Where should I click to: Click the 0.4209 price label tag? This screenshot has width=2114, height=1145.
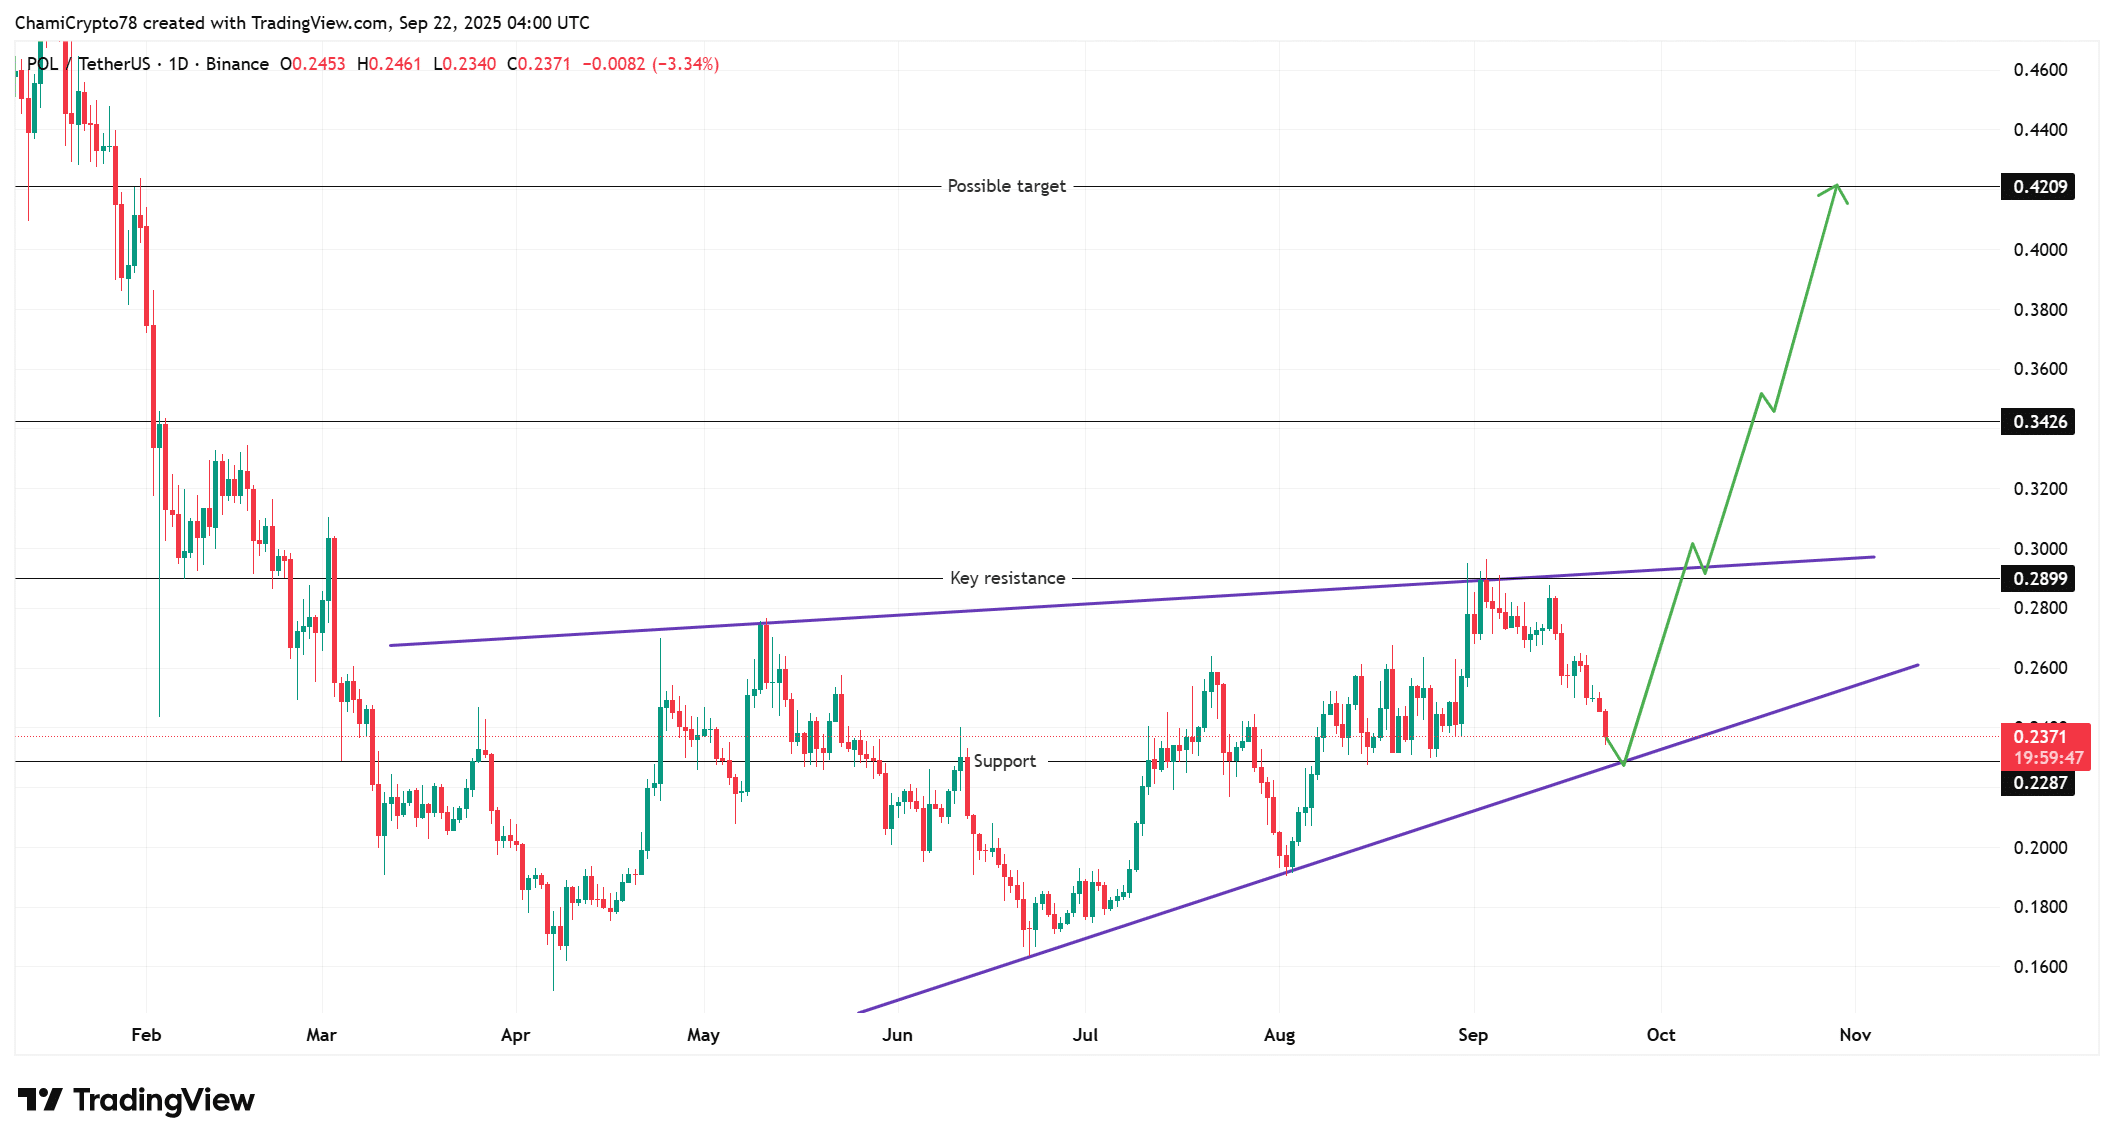coord(2038,187)
